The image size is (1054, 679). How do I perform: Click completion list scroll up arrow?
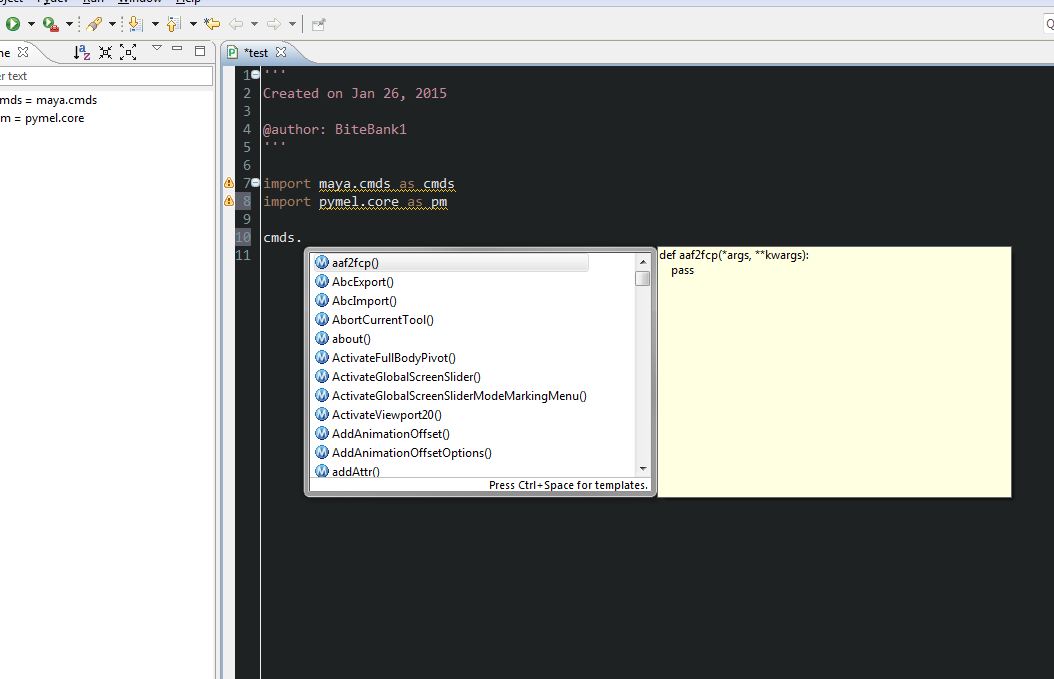pos(643,262)
